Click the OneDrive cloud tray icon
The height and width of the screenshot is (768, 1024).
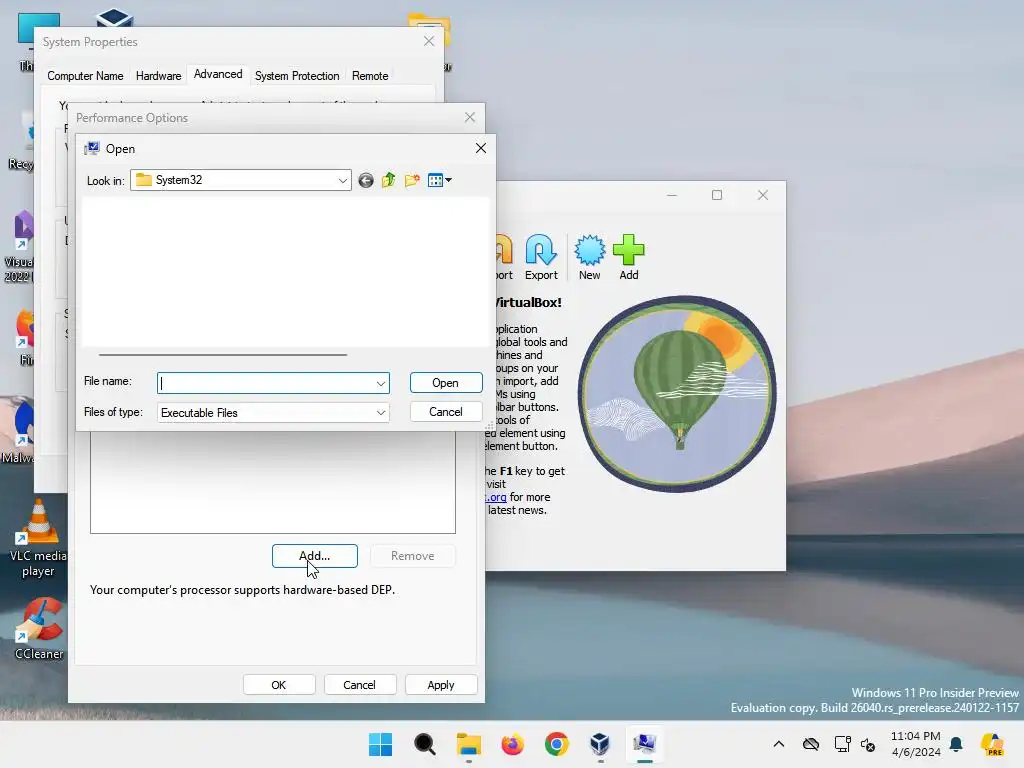(810, 744)
